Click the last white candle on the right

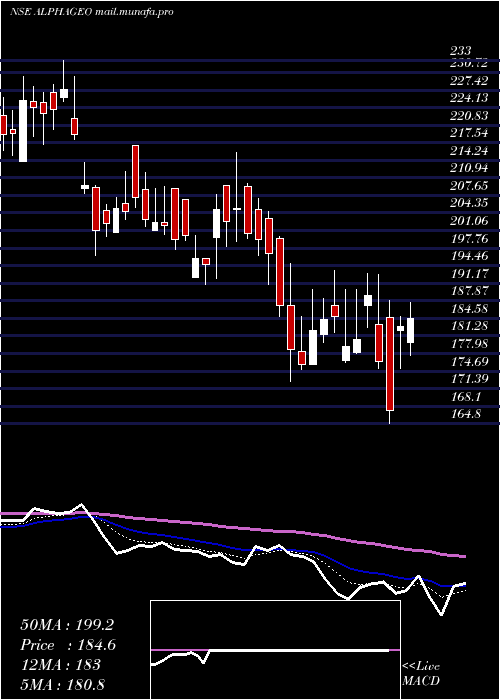pyautogui.click(x=410, y=330)
